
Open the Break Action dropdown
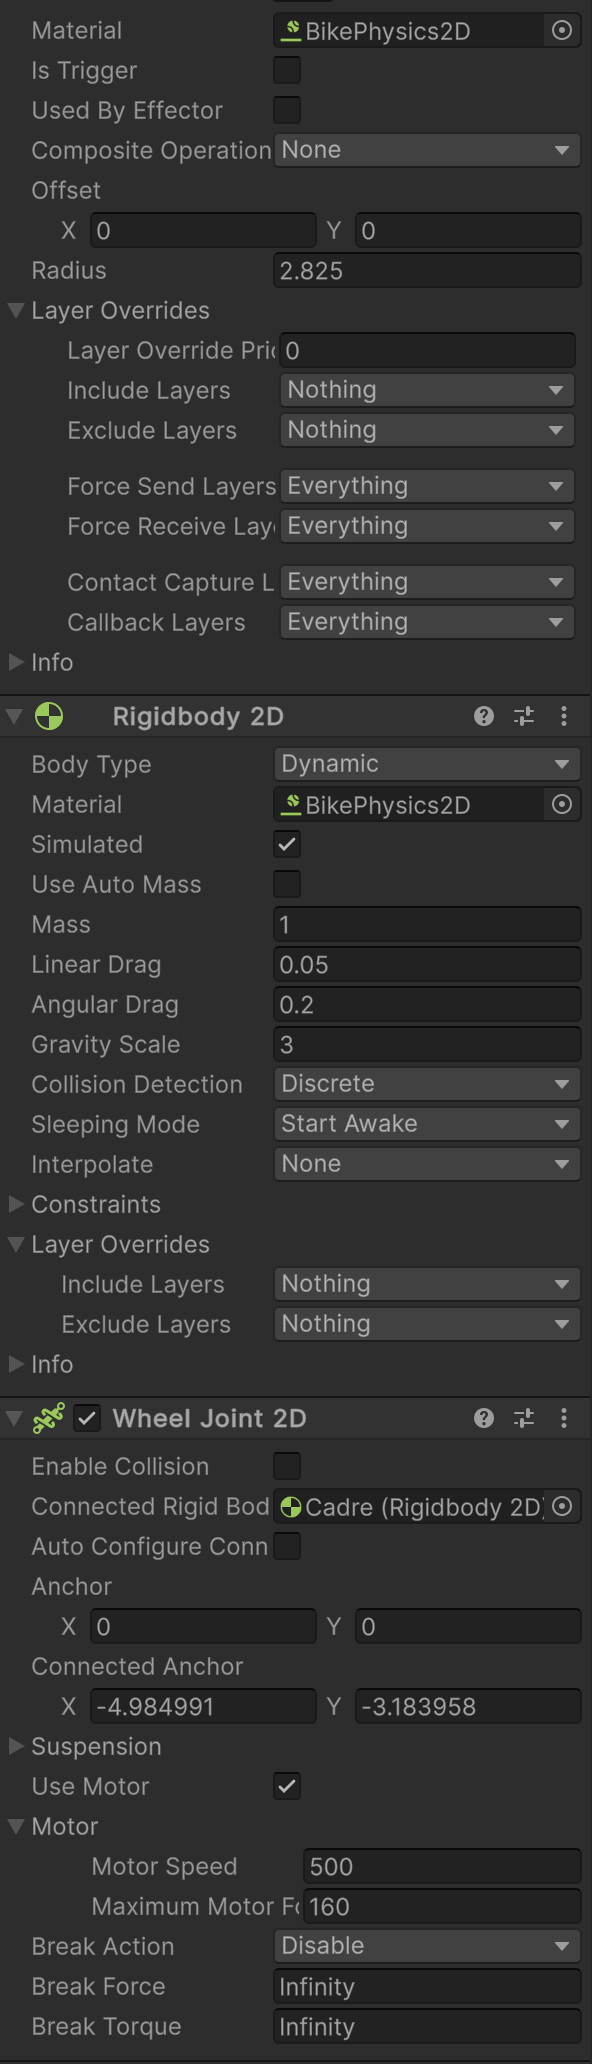427,1946
